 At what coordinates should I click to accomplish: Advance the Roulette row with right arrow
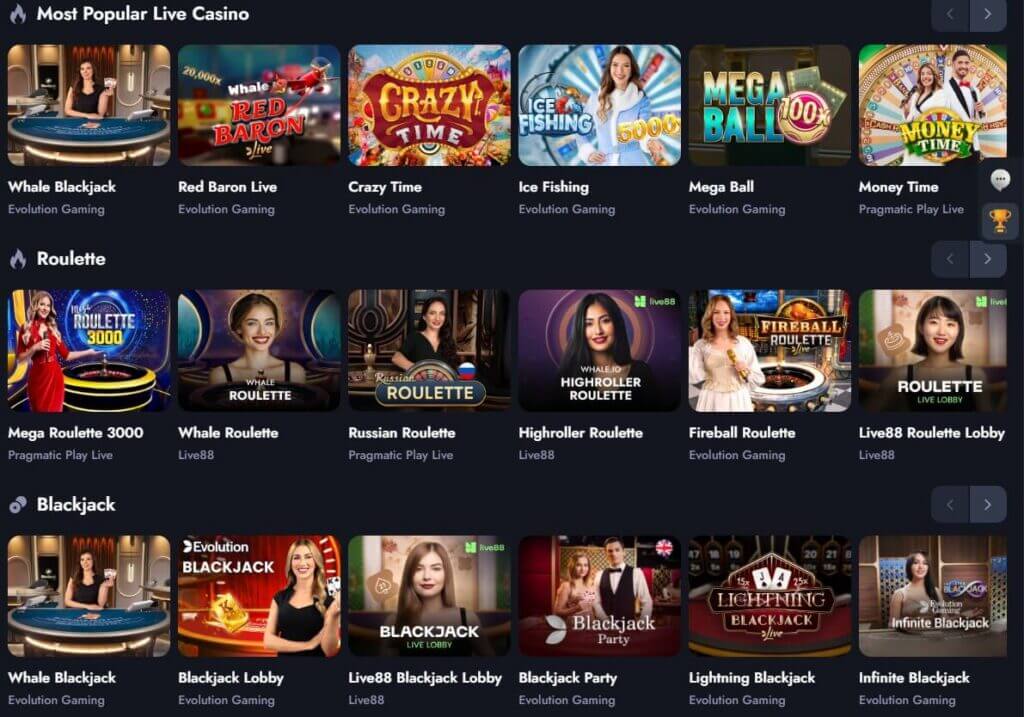click(x=987, y=259)
